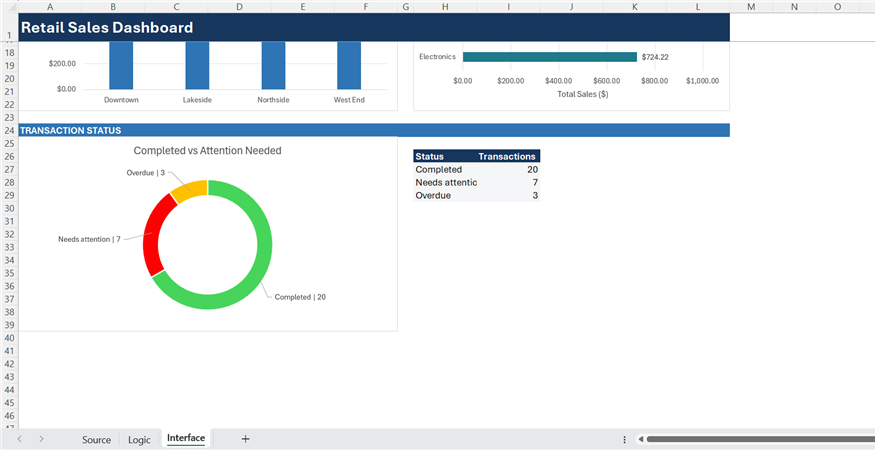This screenshot has height=450, width=875.
Task: Select the cell with value 3 in table
Action: tap(508, 195)
